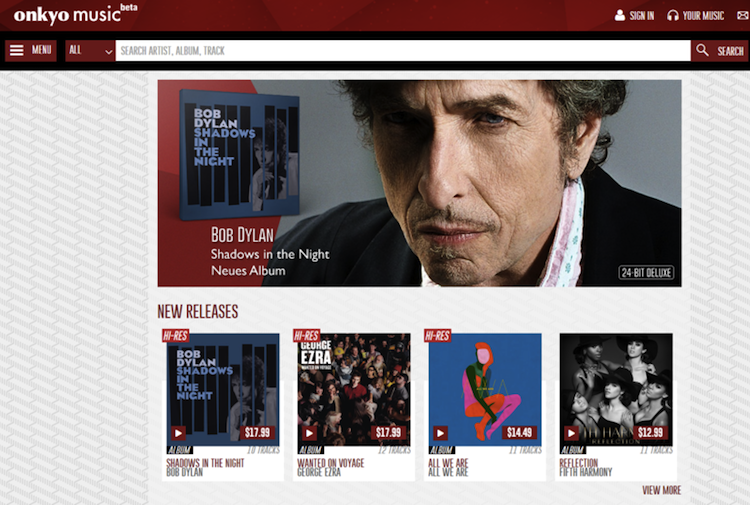Play preview of Shadows in the Night album
Viewport: 750px width, 505px height.
[178, 433]
